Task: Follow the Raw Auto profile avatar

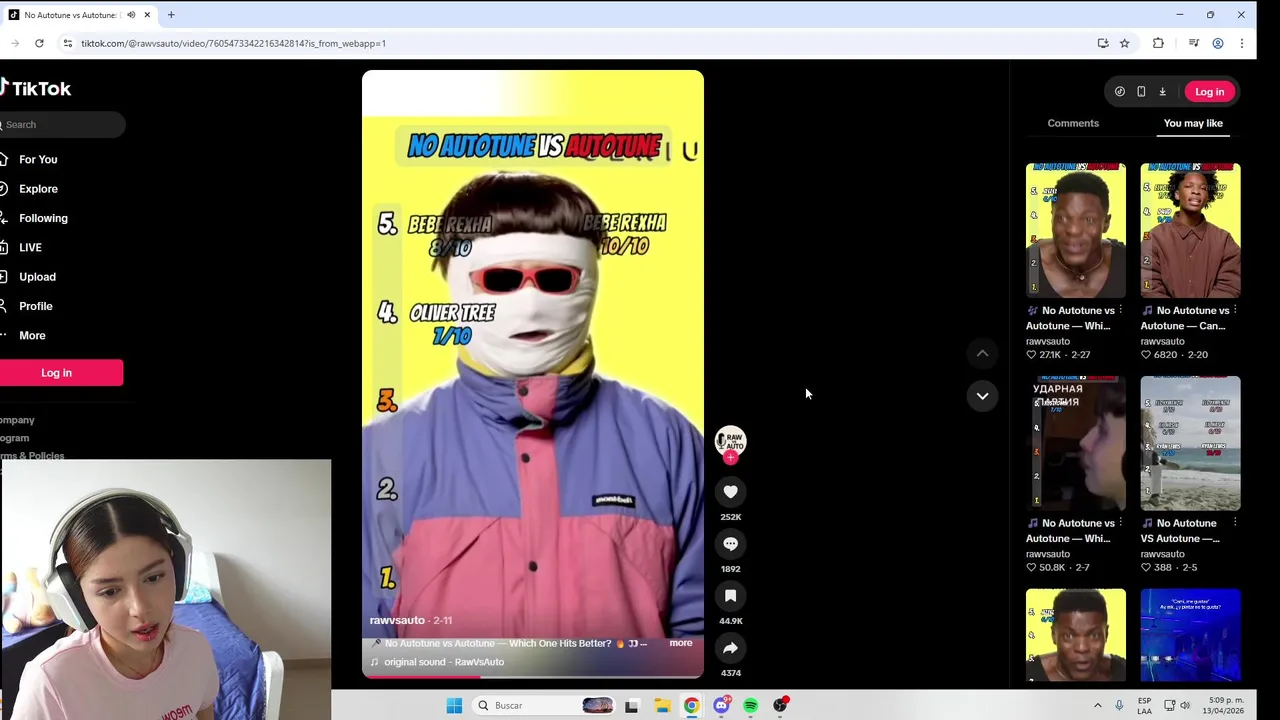Action: [x=730, y=441]
